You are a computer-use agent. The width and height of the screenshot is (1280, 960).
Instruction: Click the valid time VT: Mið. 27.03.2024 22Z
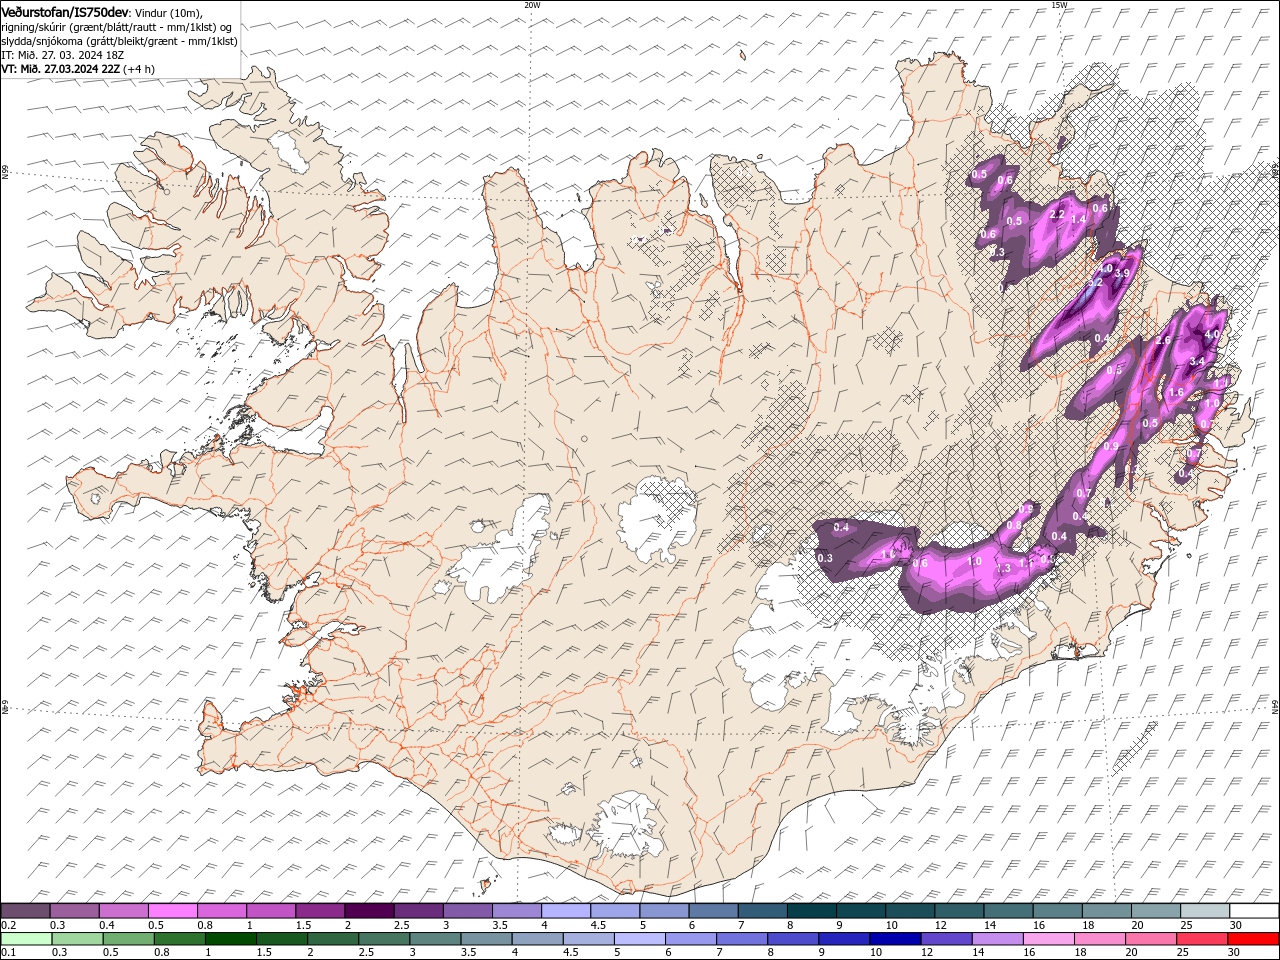coord(60,69)
